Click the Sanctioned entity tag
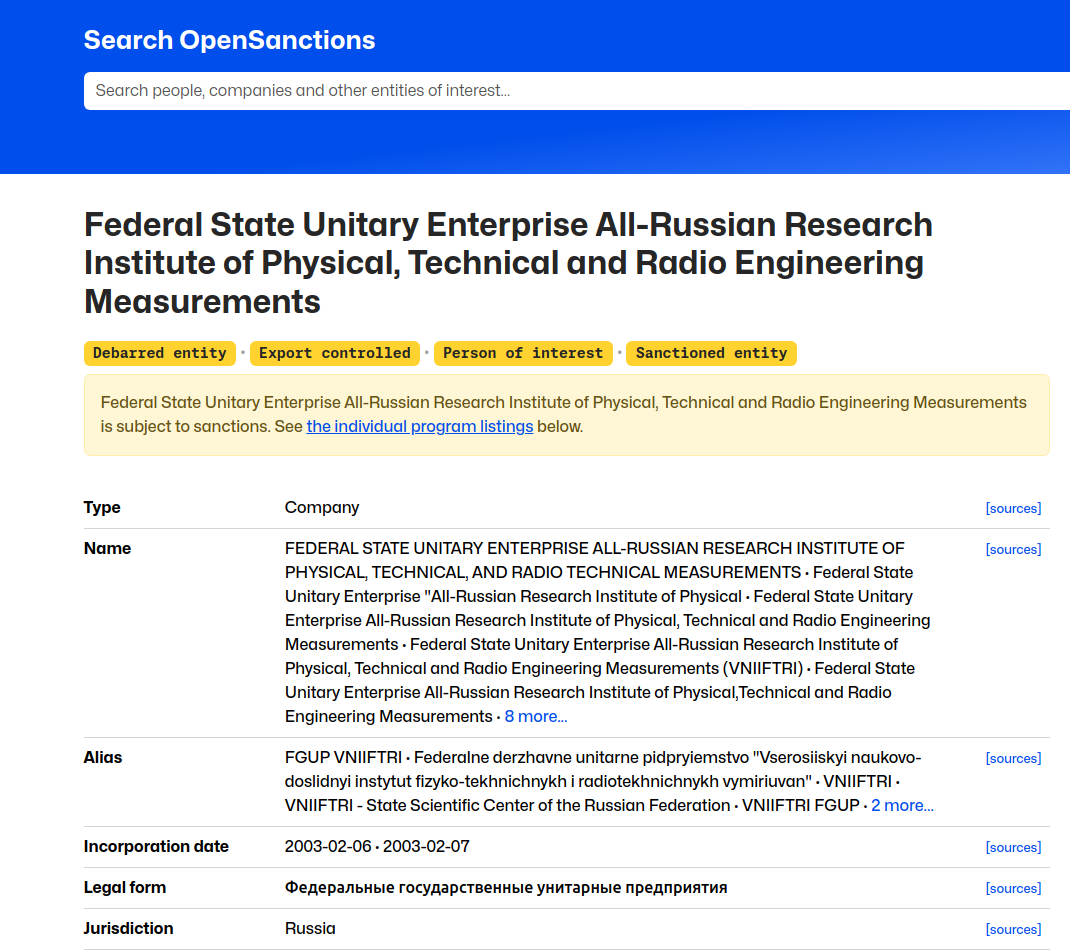This screenshot has height=950, width=1070. click(x=711, y=354)
